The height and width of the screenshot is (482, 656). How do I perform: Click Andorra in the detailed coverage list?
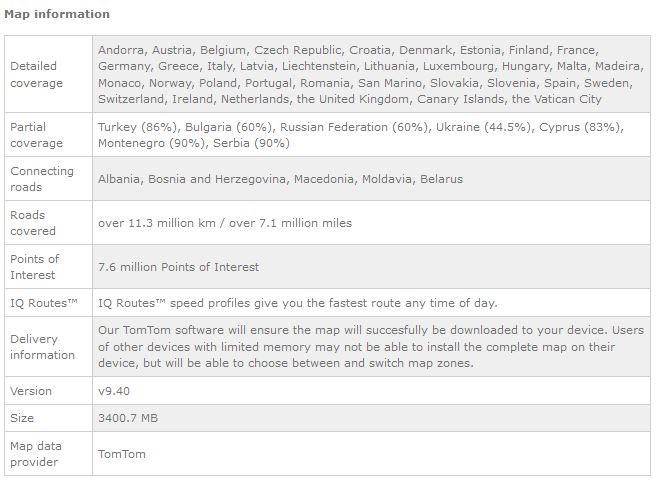click(x=121, y=50)
